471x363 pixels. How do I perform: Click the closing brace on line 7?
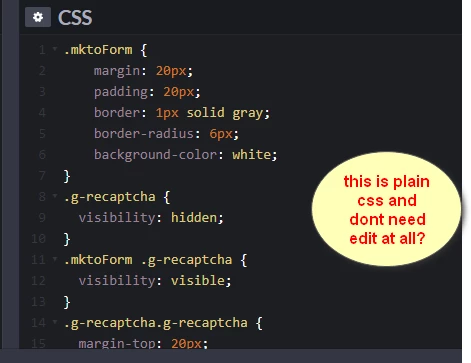(67, 176)
